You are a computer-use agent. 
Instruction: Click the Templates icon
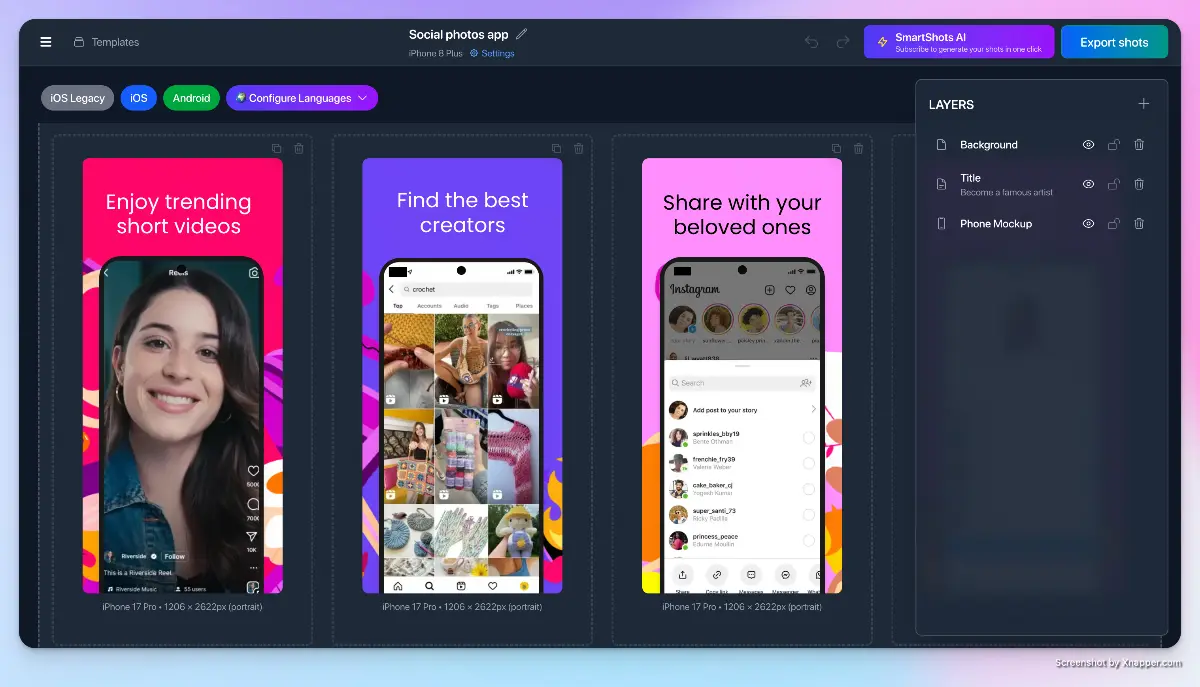point(77,42)
